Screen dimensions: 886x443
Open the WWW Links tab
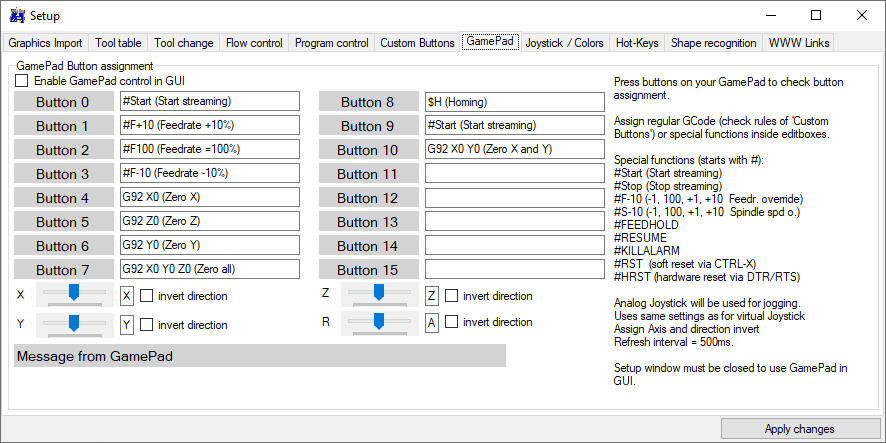click(x=798, y=43)
